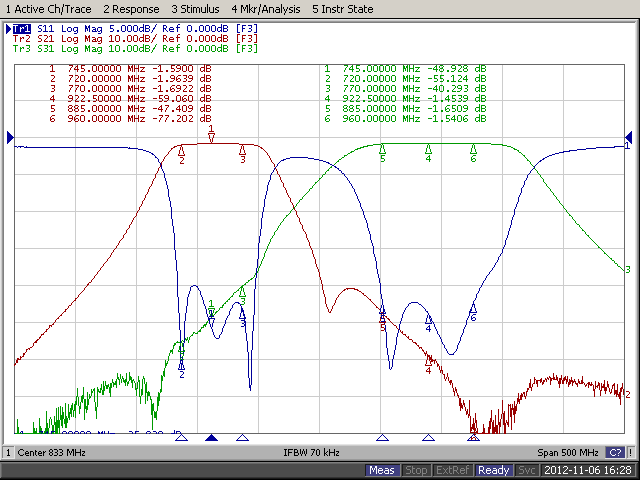
Task: Click the IFBW 70 kHz field
Action: [x=311, y=452]
